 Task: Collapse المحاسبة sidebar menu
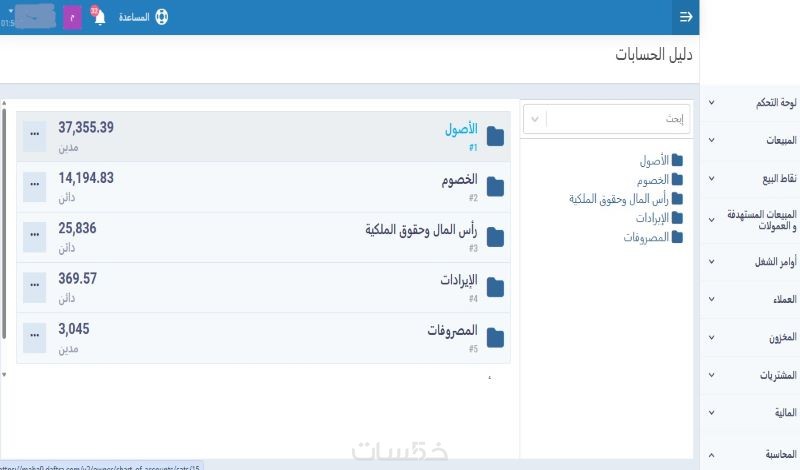point(751,454)
